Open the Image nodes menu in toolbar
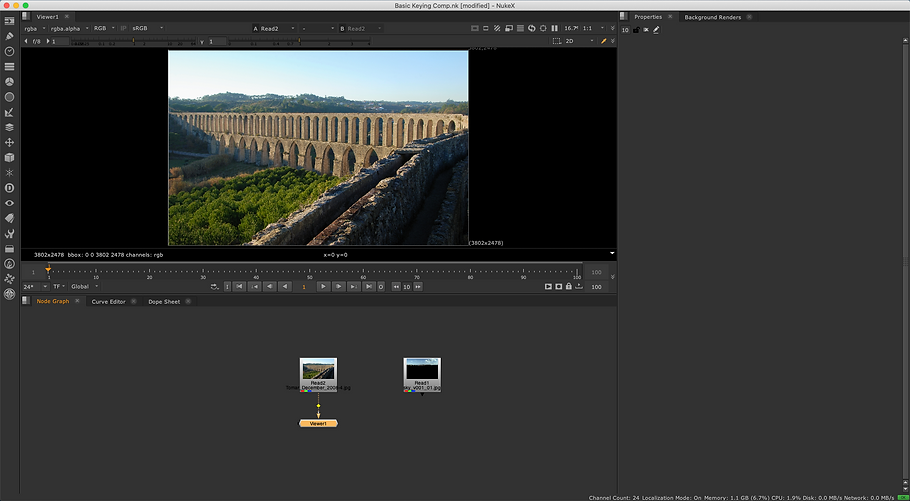Image resolution: width=910 pixels, height=501 pixels. [x=9, y=21]
